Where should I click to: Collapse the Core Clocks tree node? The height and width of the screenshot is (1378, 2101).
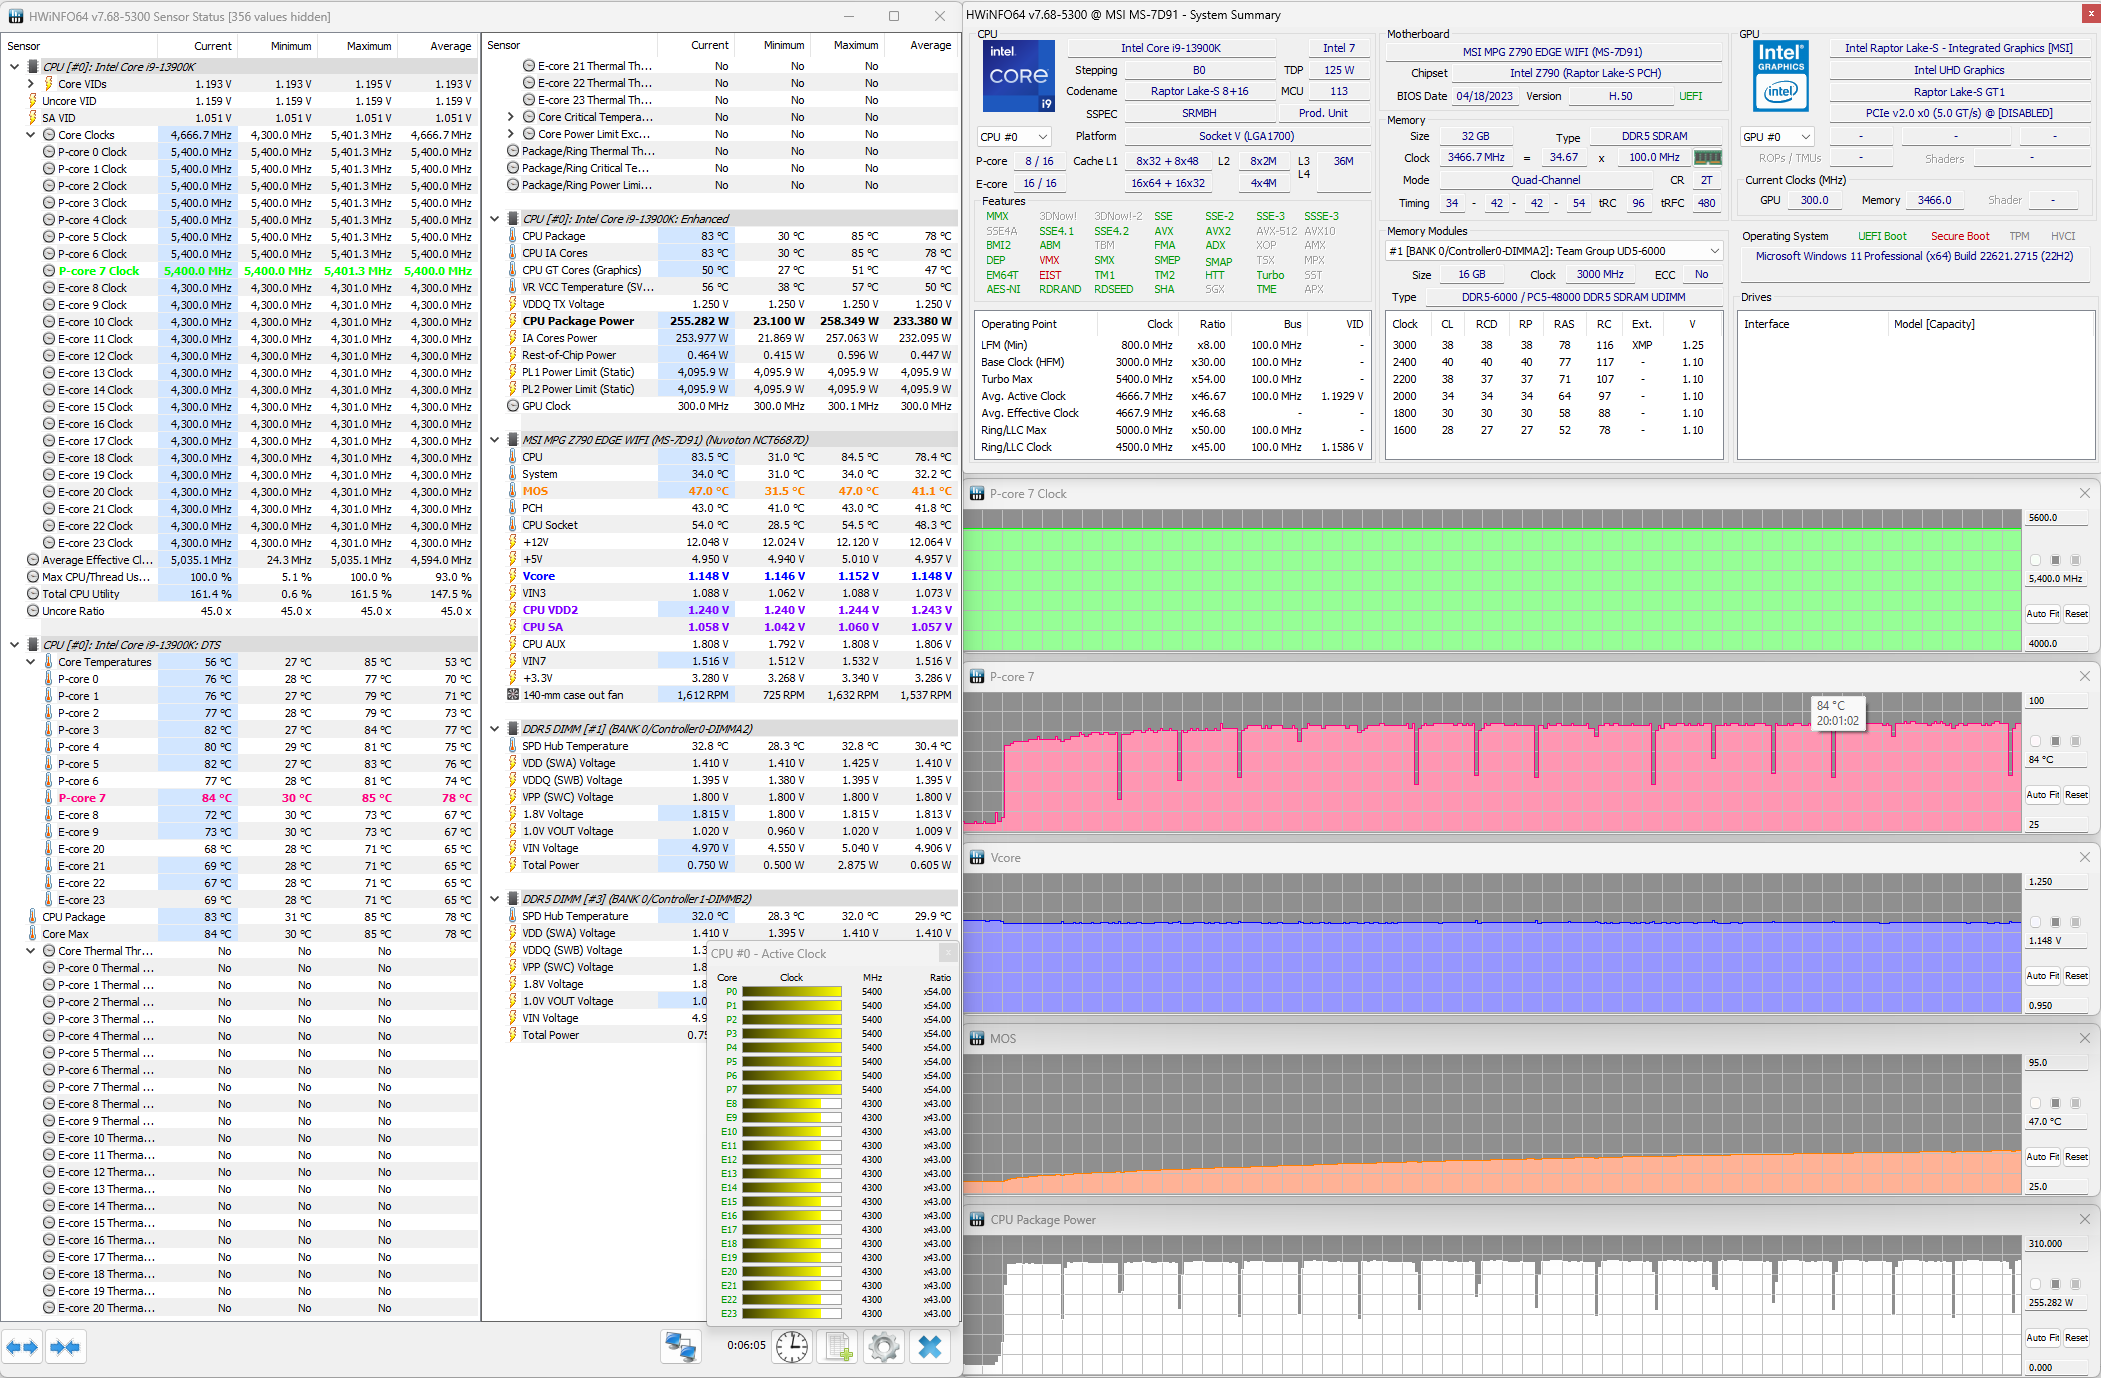(x=31, y=135)
